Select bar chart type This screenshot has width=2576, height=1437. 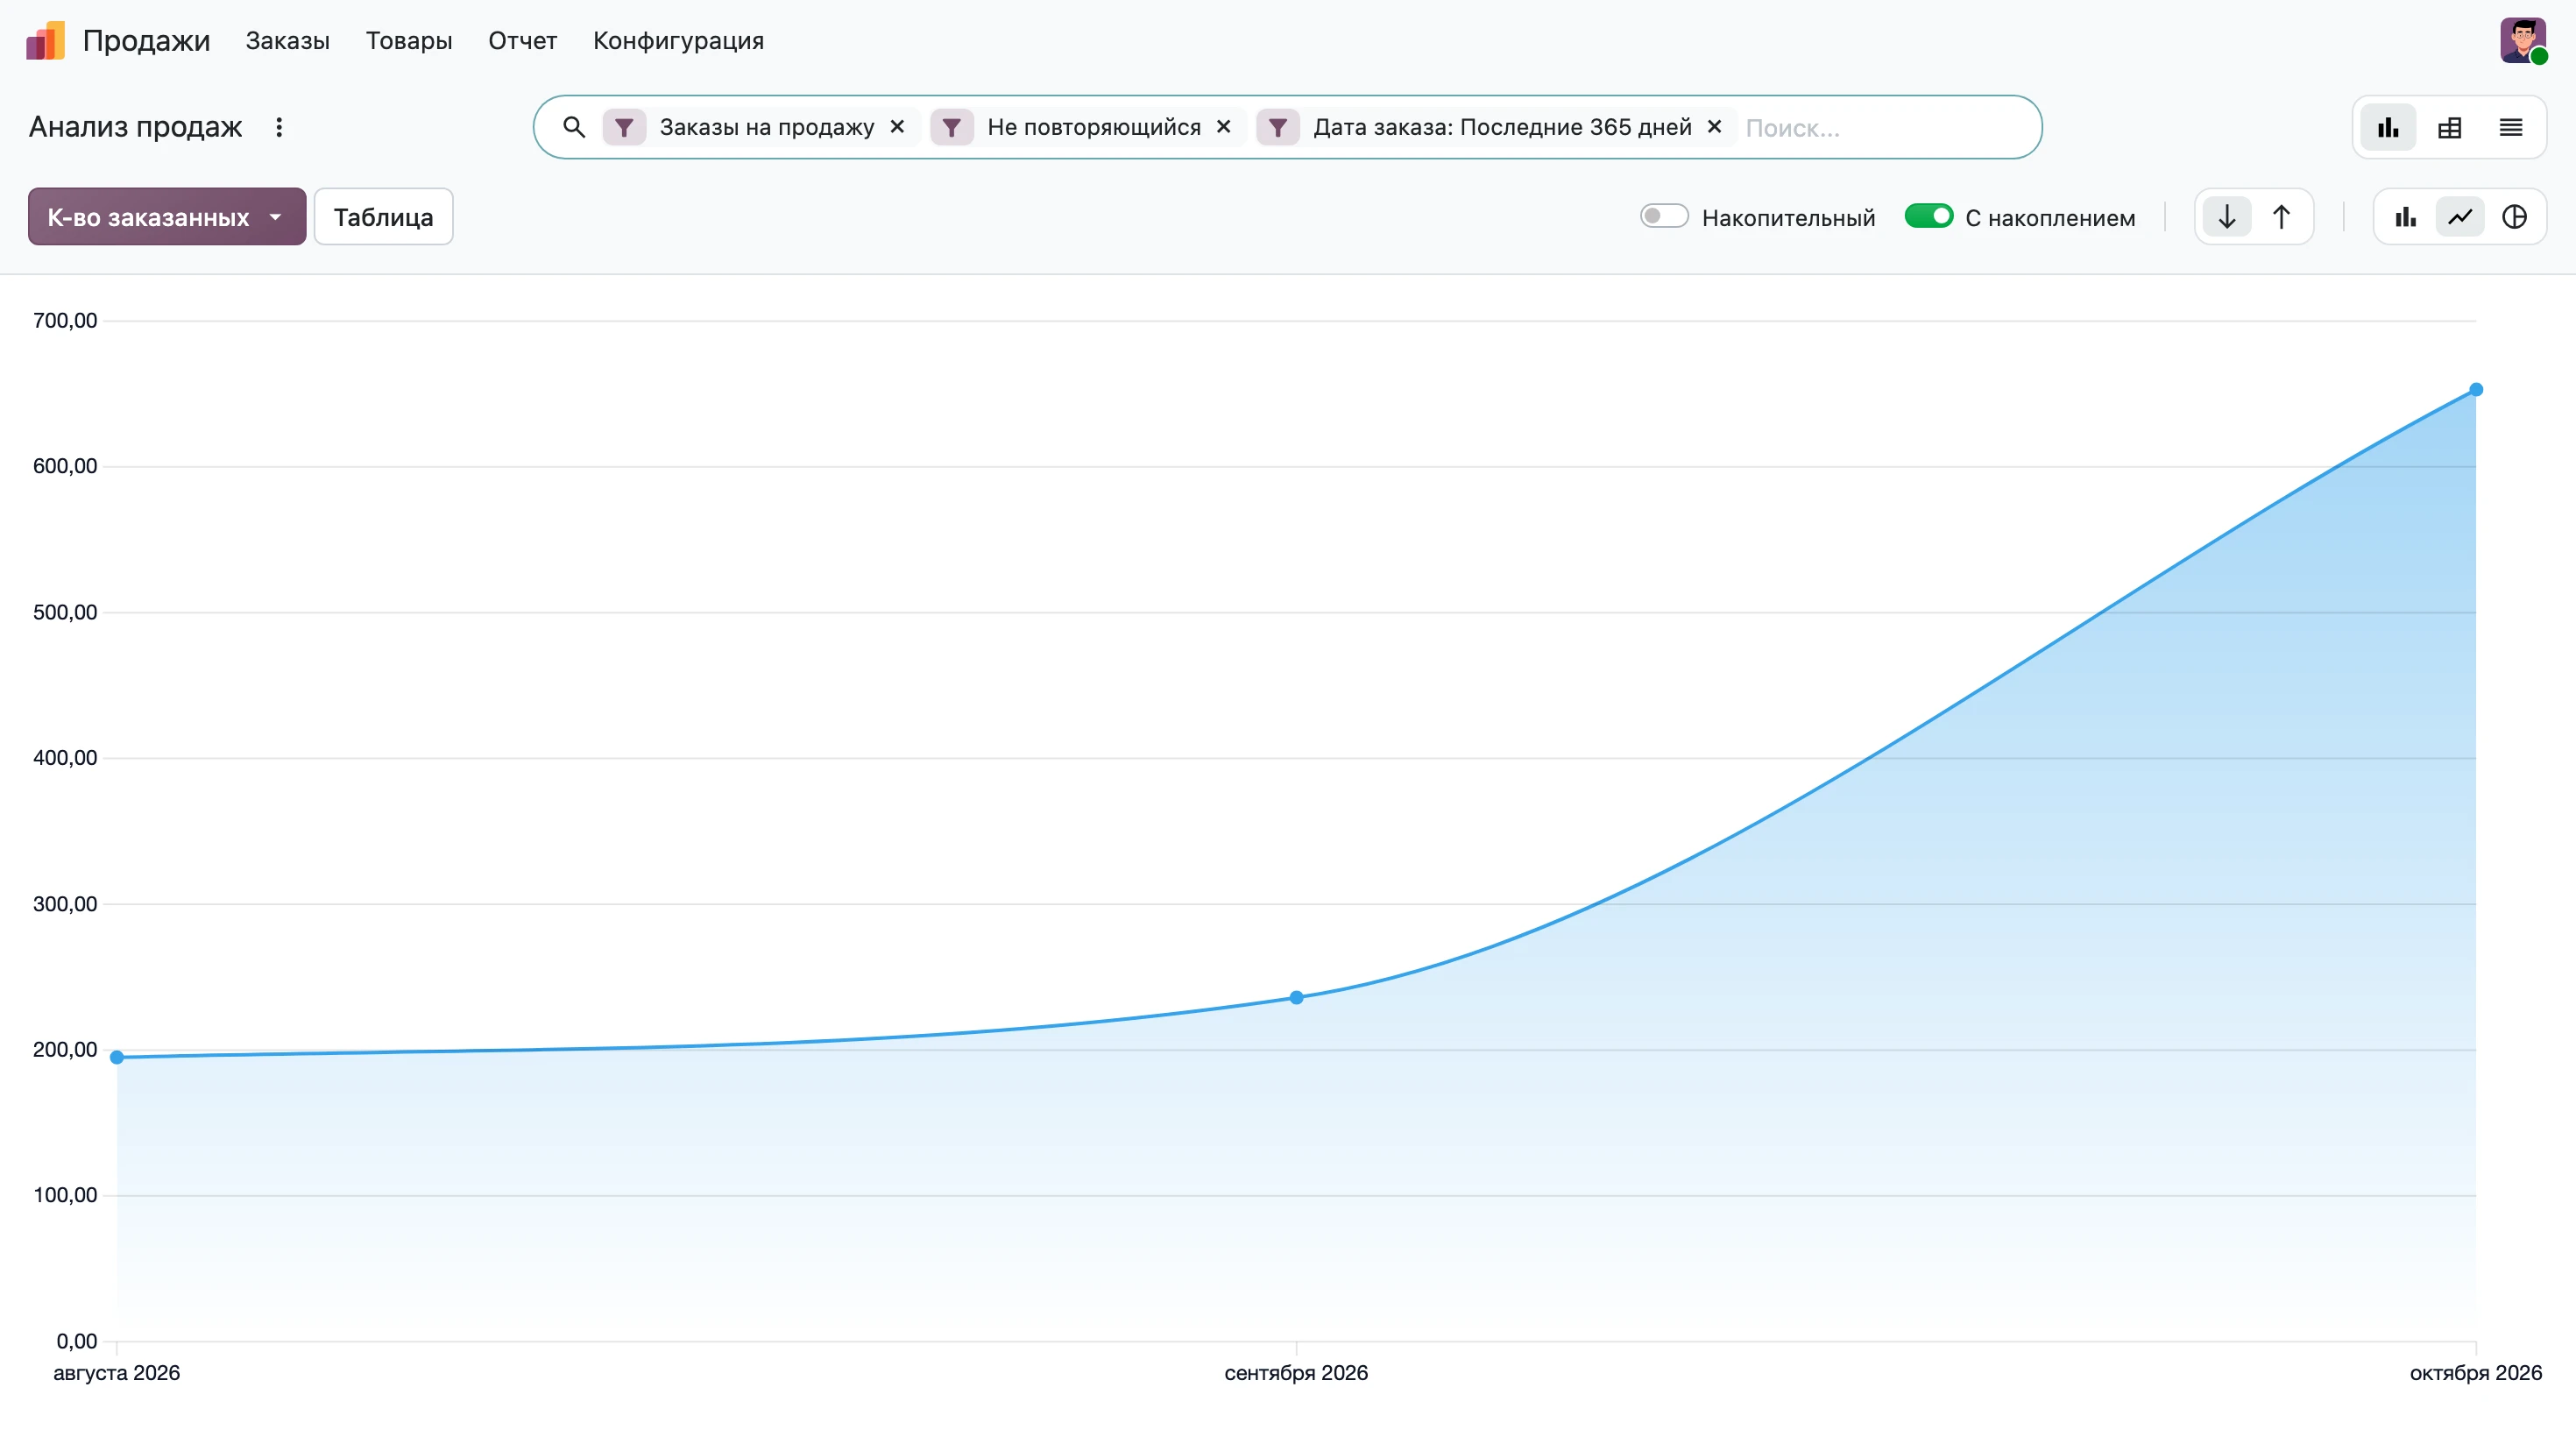(2406, 217)
